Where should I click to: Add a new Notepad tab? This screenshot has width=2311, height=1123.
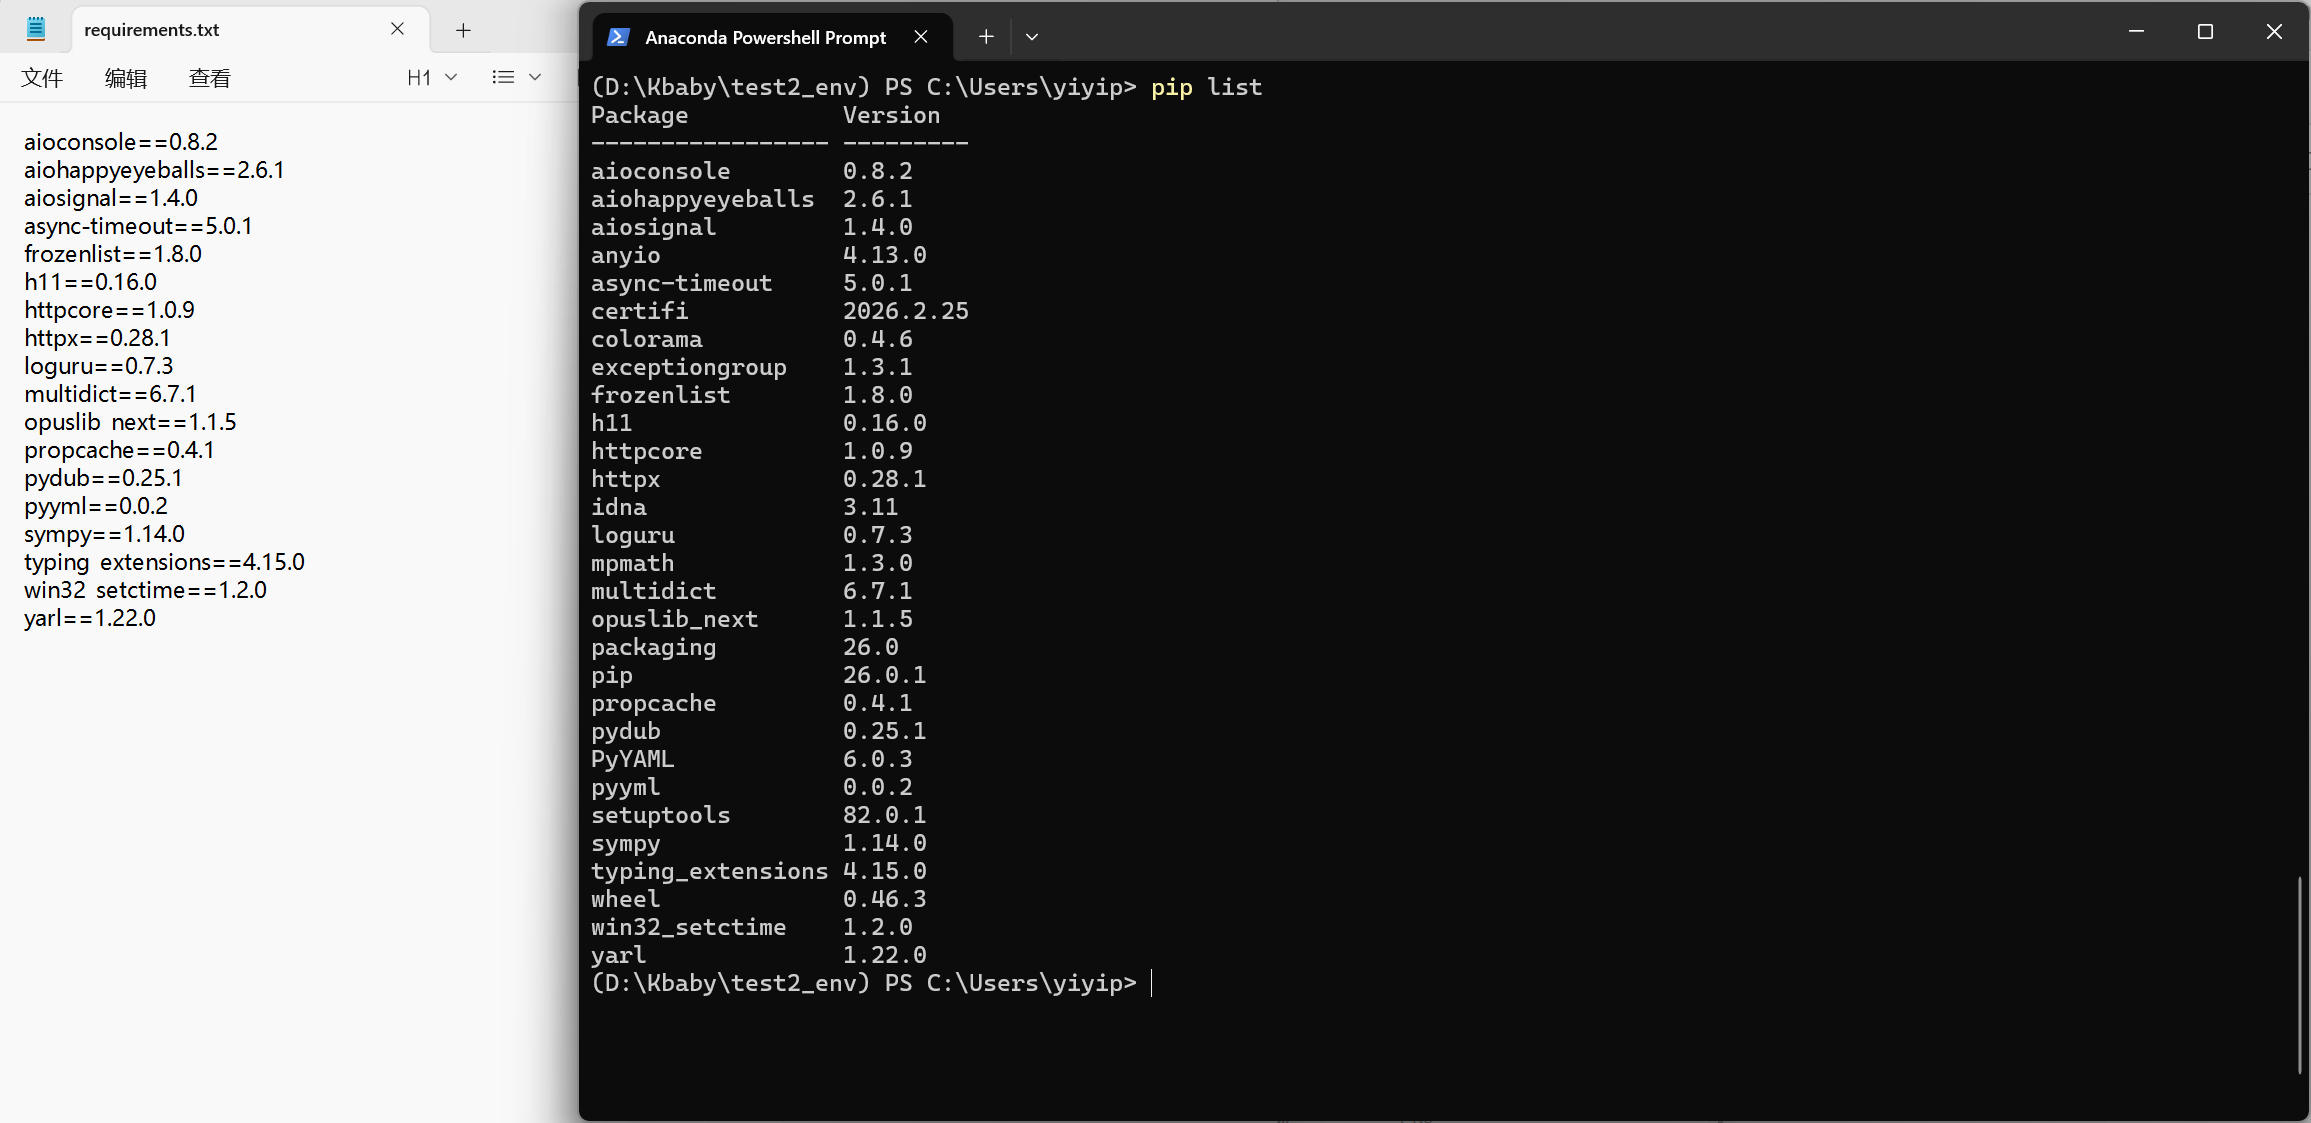pos(463,30)
